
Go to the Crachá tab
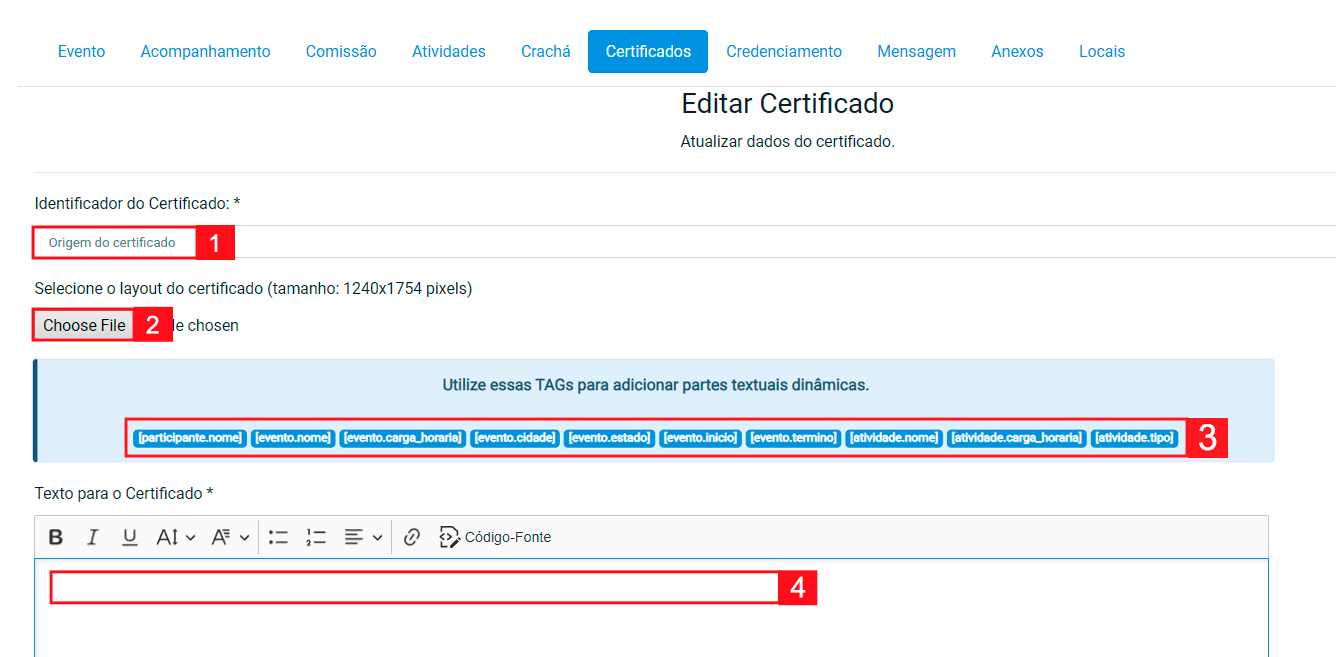coord(545,51)
